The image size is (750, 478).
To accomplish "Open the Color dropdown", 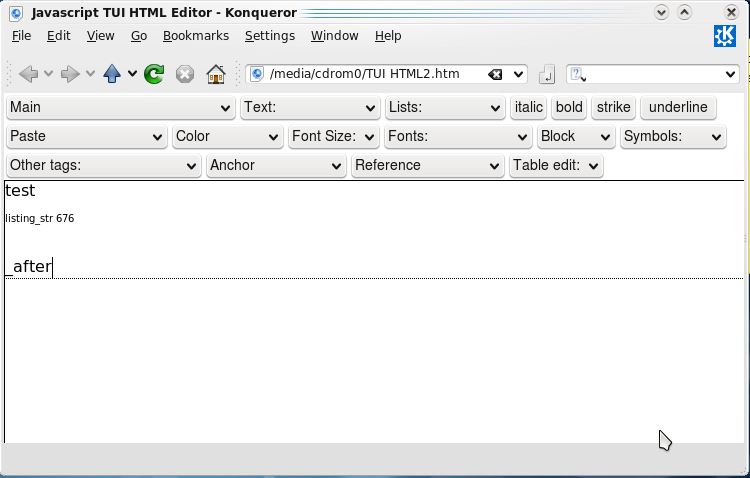I will [x=228, y=136].
